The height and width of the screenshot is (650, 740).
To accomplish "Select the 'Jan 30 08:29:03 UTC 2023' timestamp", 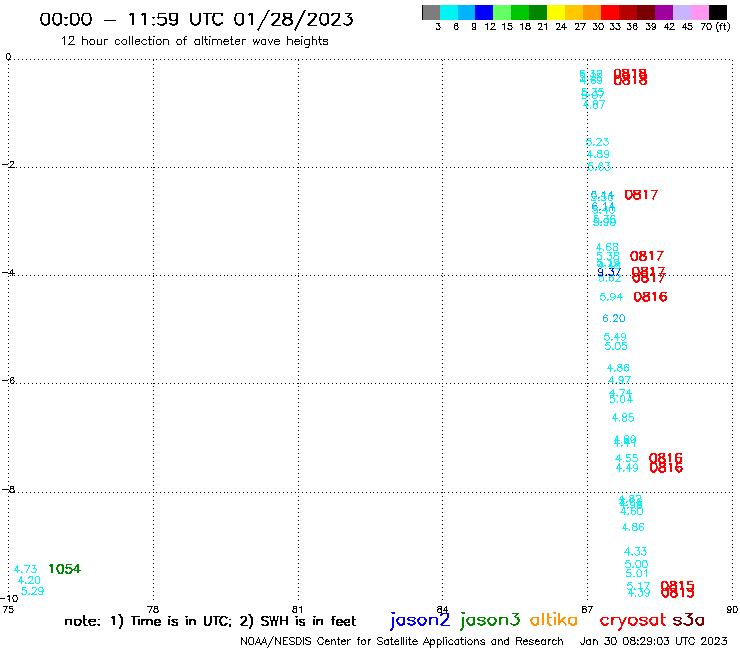I will 653,641.
